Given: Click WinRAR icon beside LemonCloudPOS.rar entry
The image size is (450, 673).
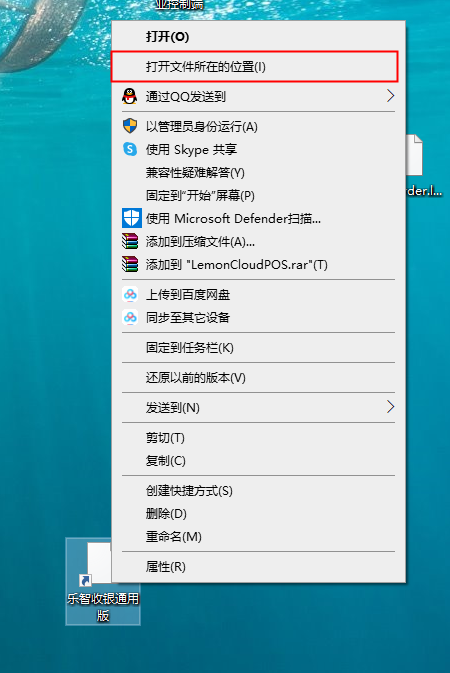Looking at the screenshot, I should (130, 264).
